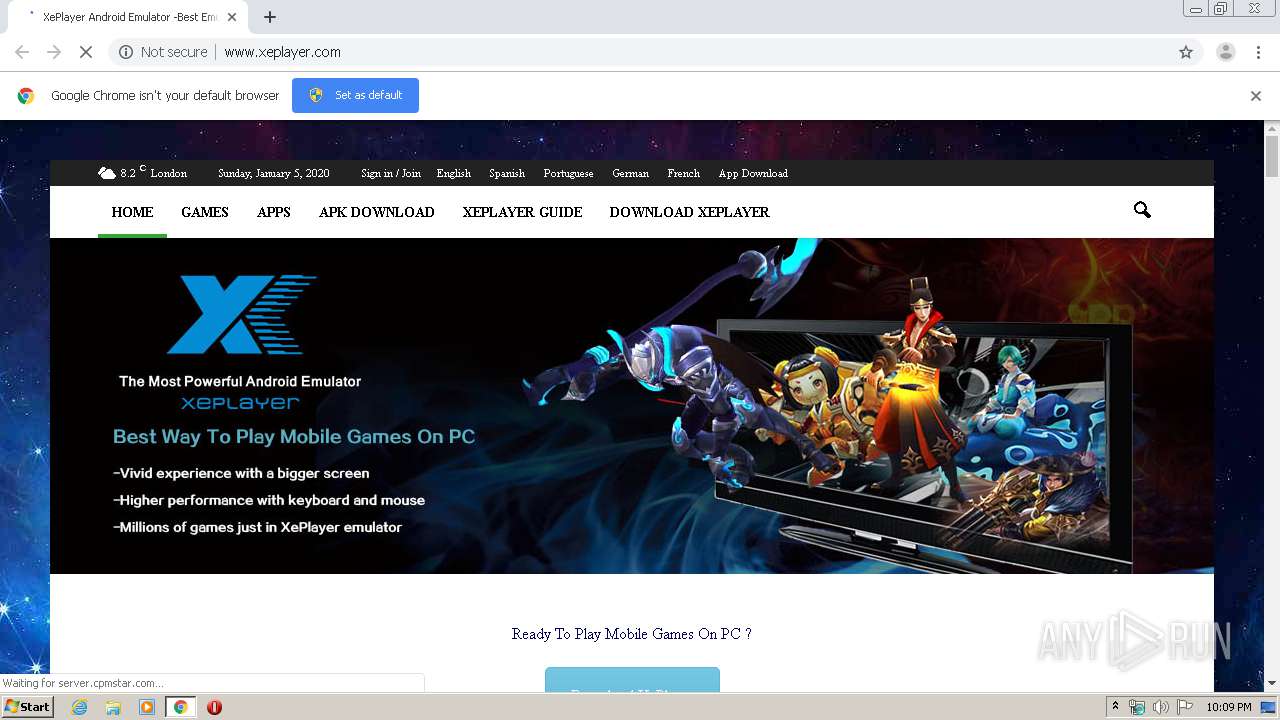Click Sign in / Join link
The height and width of the screenshot is (720, 1280).
(391, 173)
